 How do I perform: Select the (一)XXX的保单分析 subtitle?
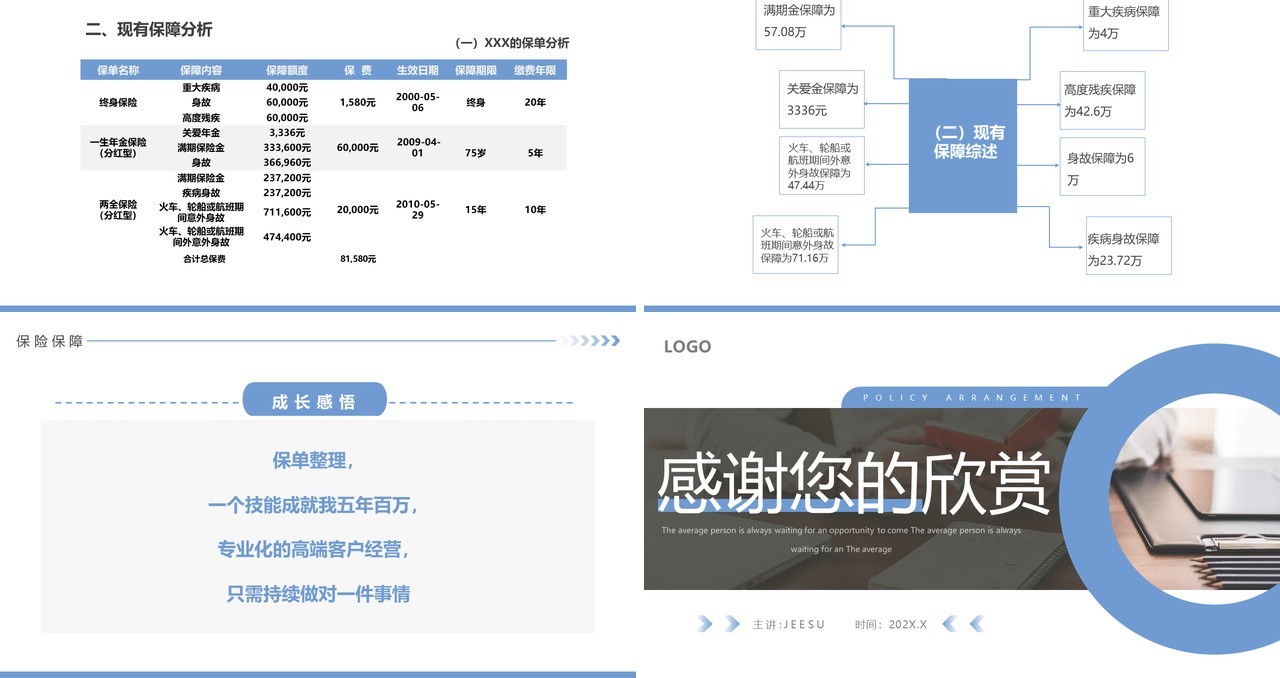[x=512, y=43]
